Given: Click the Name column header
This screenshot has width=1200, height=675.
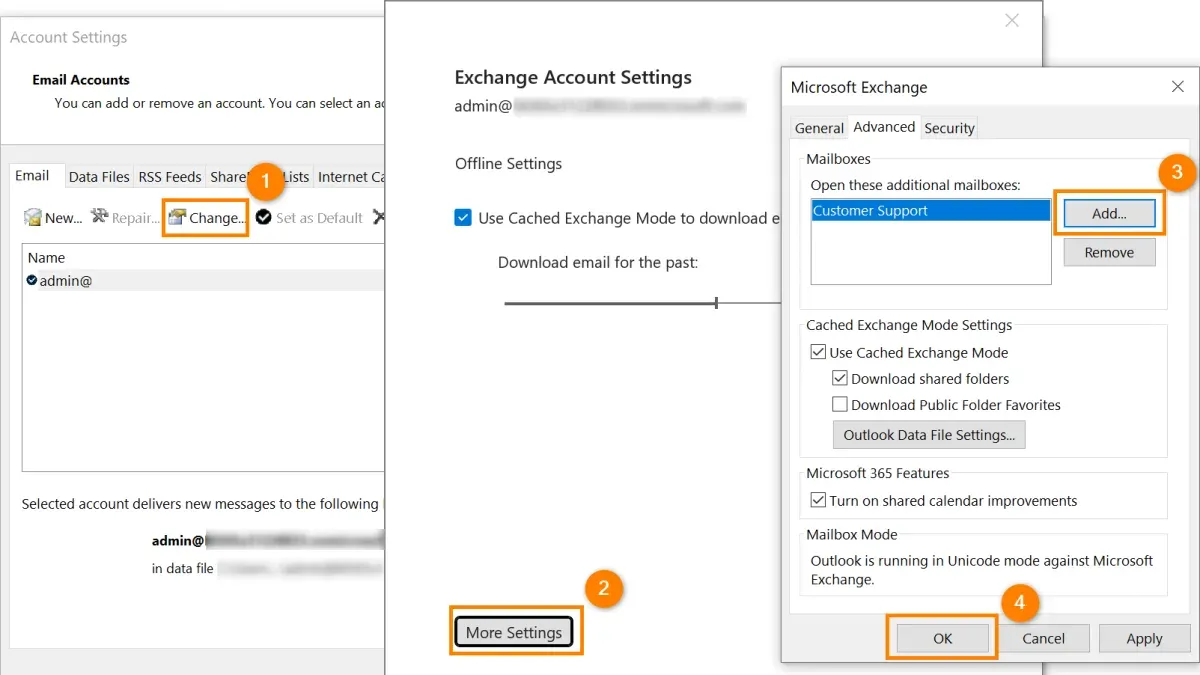Looking at the screenshot, I should click(46, 258).
